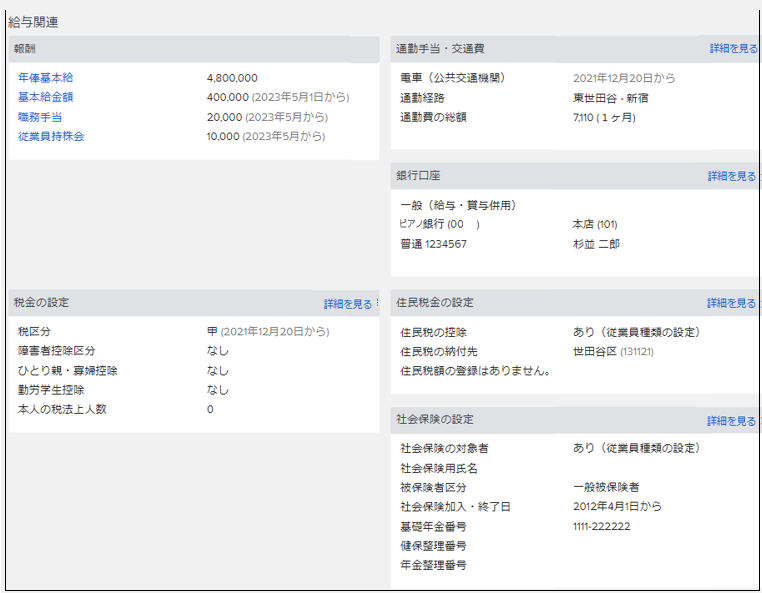Click the commute route 東世田谷 - 新宿
762x593 pixels.
click(609, 98)
